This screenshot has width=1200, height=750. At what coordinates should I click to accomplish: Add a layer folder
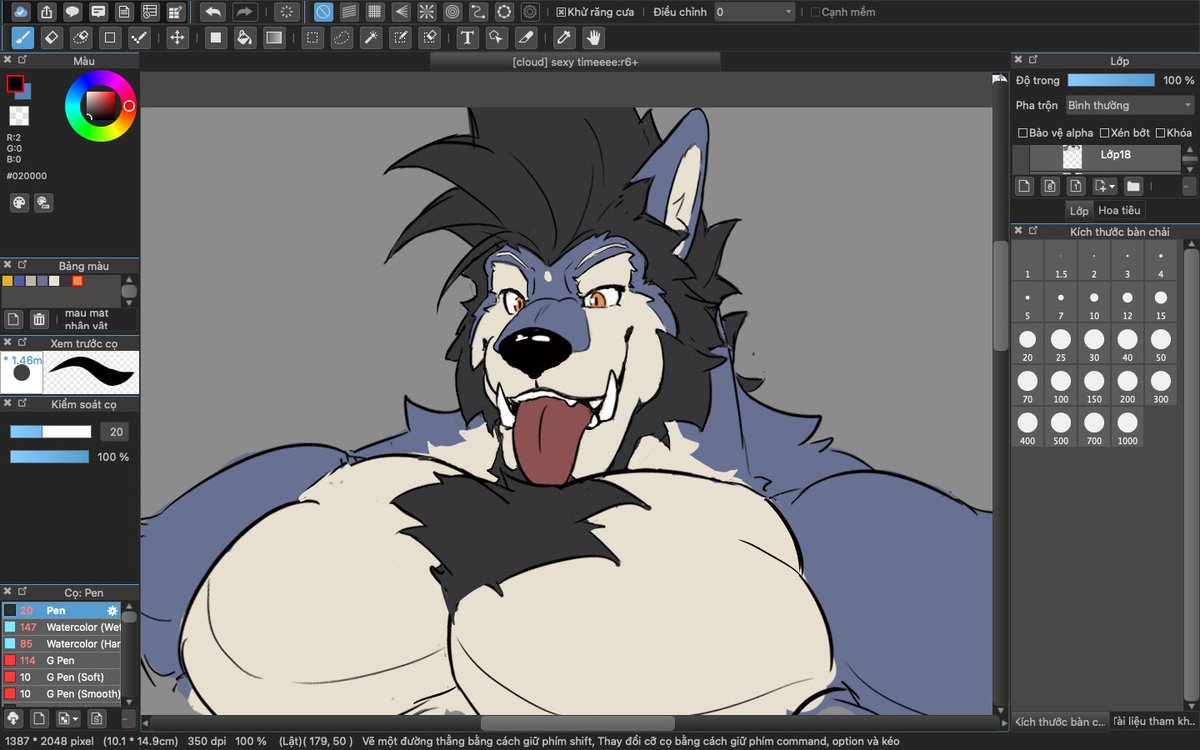[x=1133, y=186]
